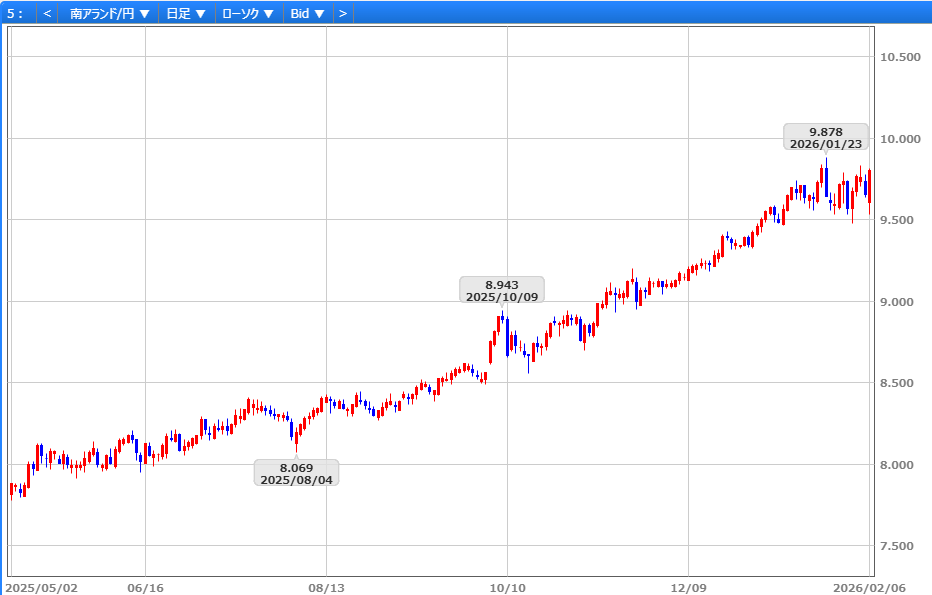Click the 2025/05/02 date axis label
Image resolution: width=932 pixels, height=595 pixels.
coord(42,587)
